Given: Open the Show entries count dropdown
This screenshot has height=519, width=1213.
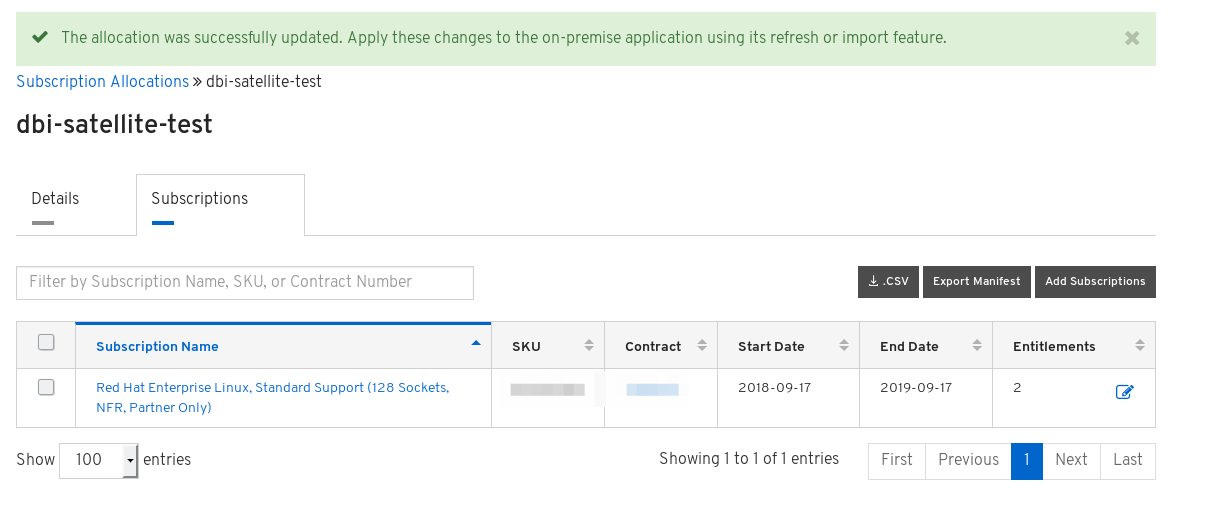Looking at the screenshot, I should (99, 460).
